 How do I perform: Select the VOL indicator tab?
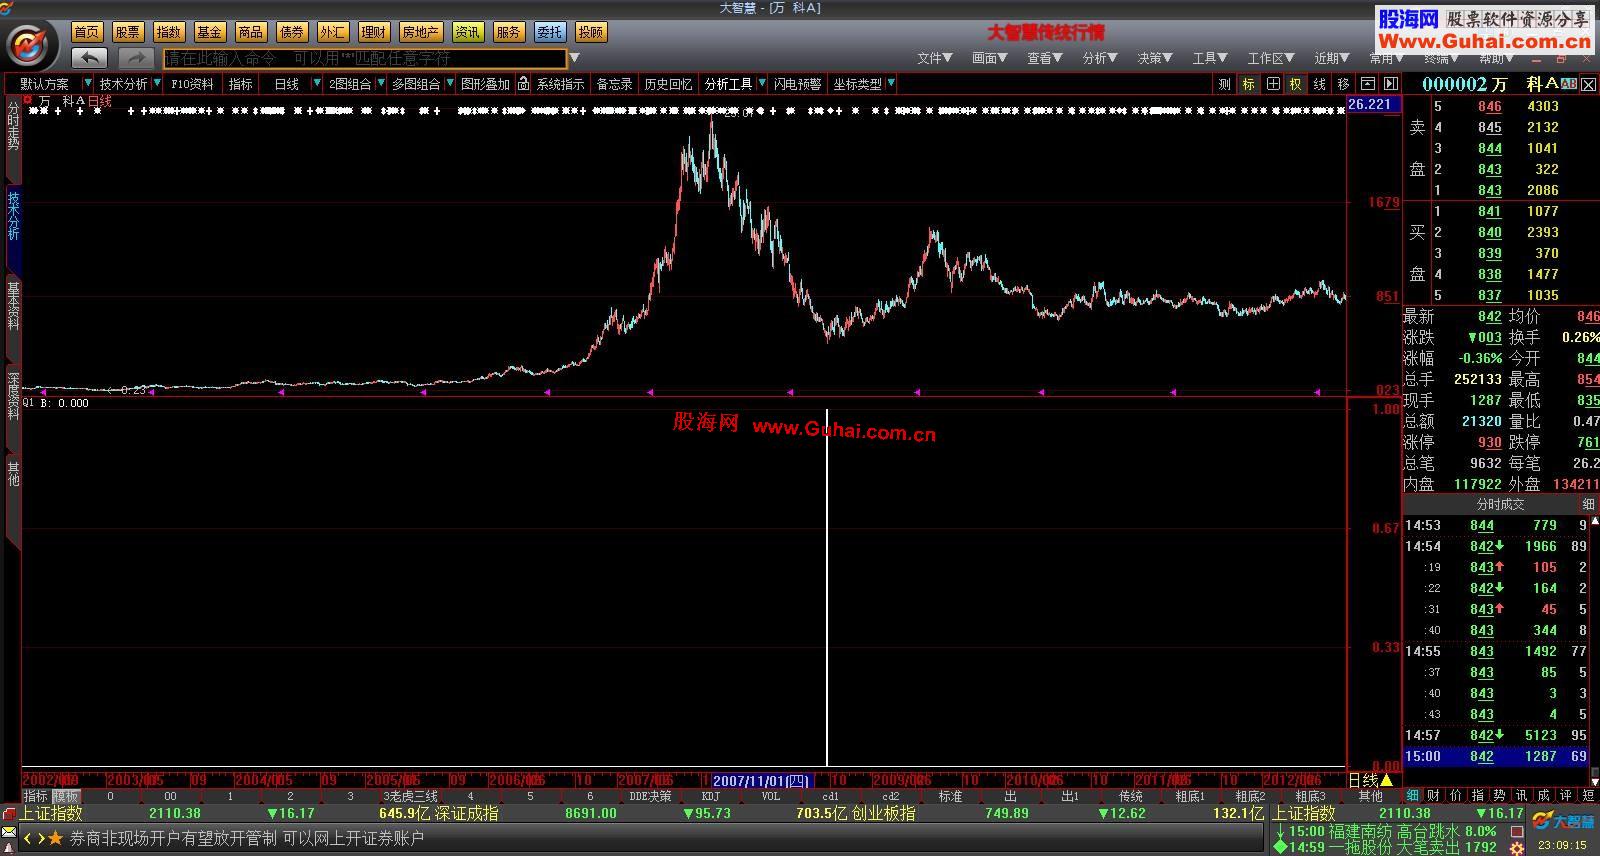click(770, 796)
